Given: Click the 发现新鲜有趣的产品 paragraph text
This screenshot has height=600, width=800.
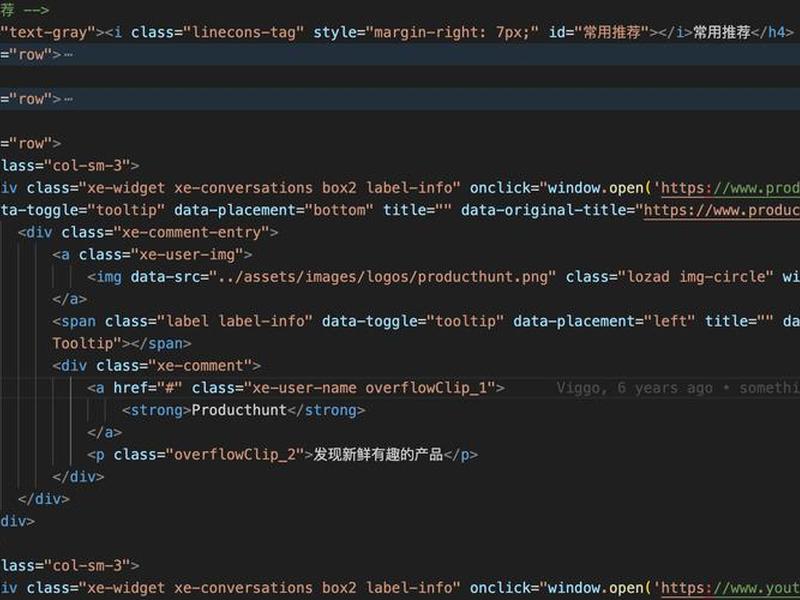Looking at the screenshot, I should [378, 455].
